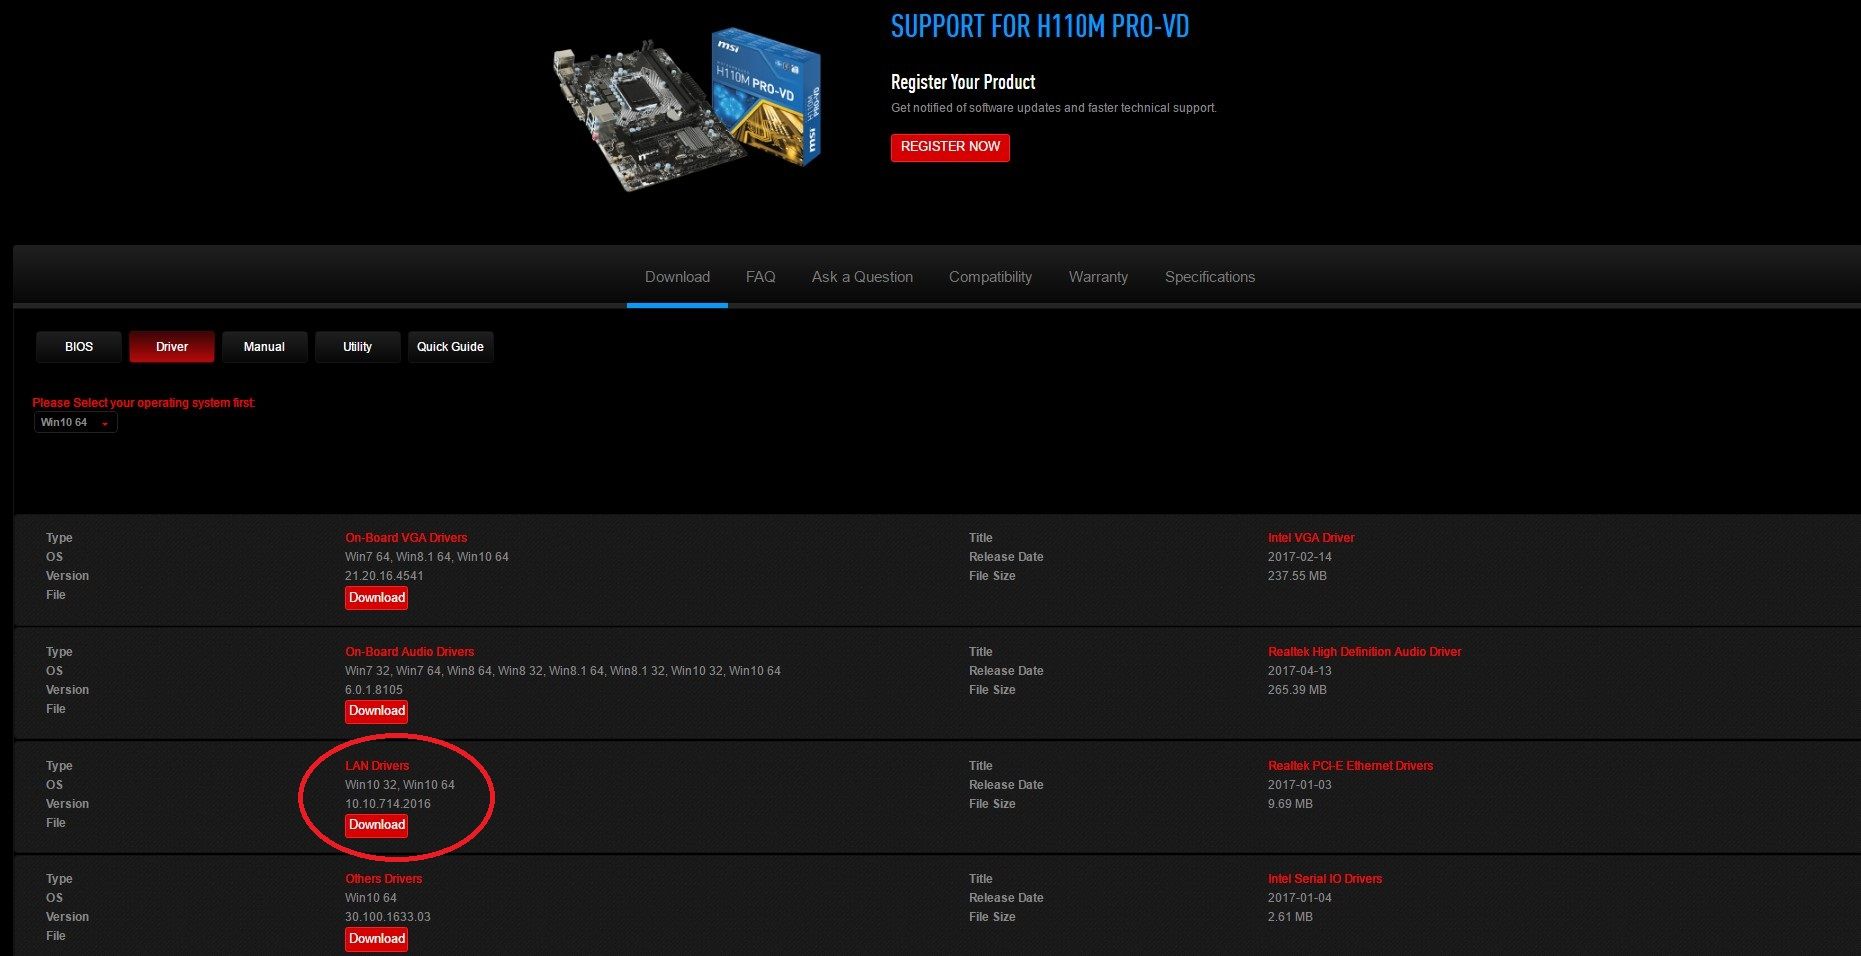Image resolution: width=1861 pixels, height=956 pixels.
Task: Click the Intel VGA Driver title
Action: pyautogui.click(x=1311, y=538)
